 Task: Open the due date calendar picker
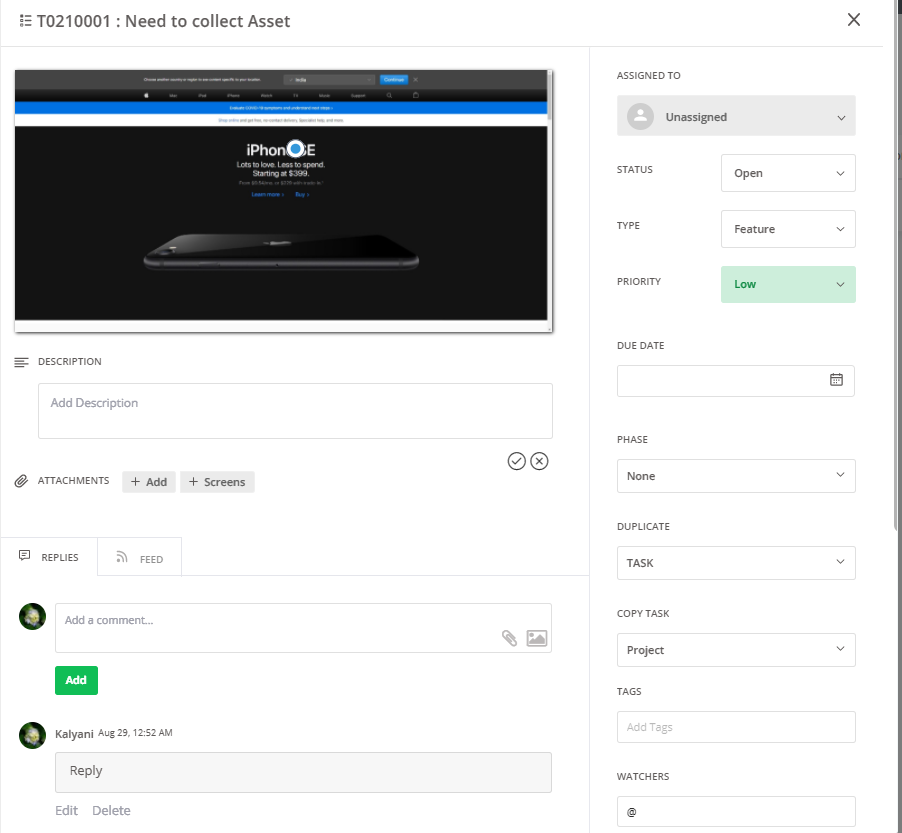tap(836, 380)
